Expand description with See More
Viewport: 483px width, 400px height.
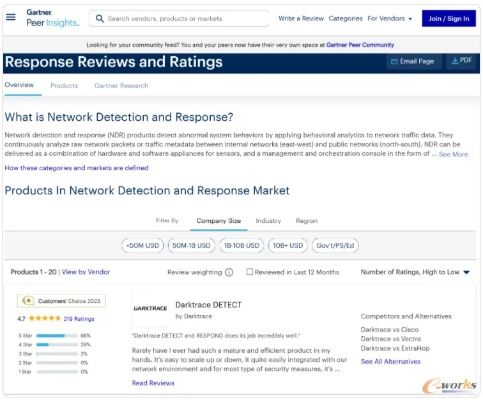[x=453, y=154]
